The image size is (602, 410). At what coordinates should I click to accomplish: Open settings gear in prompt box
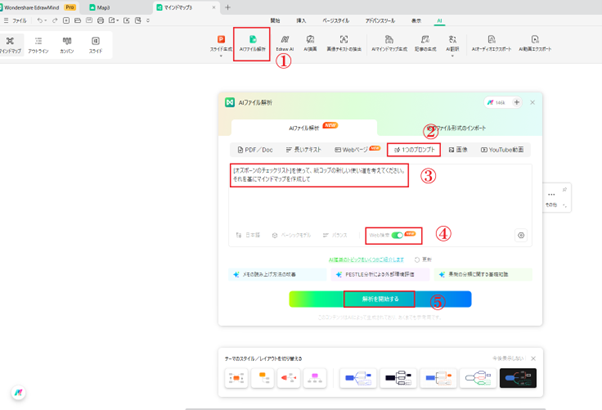pyautogui.click(x=521, y=235)
